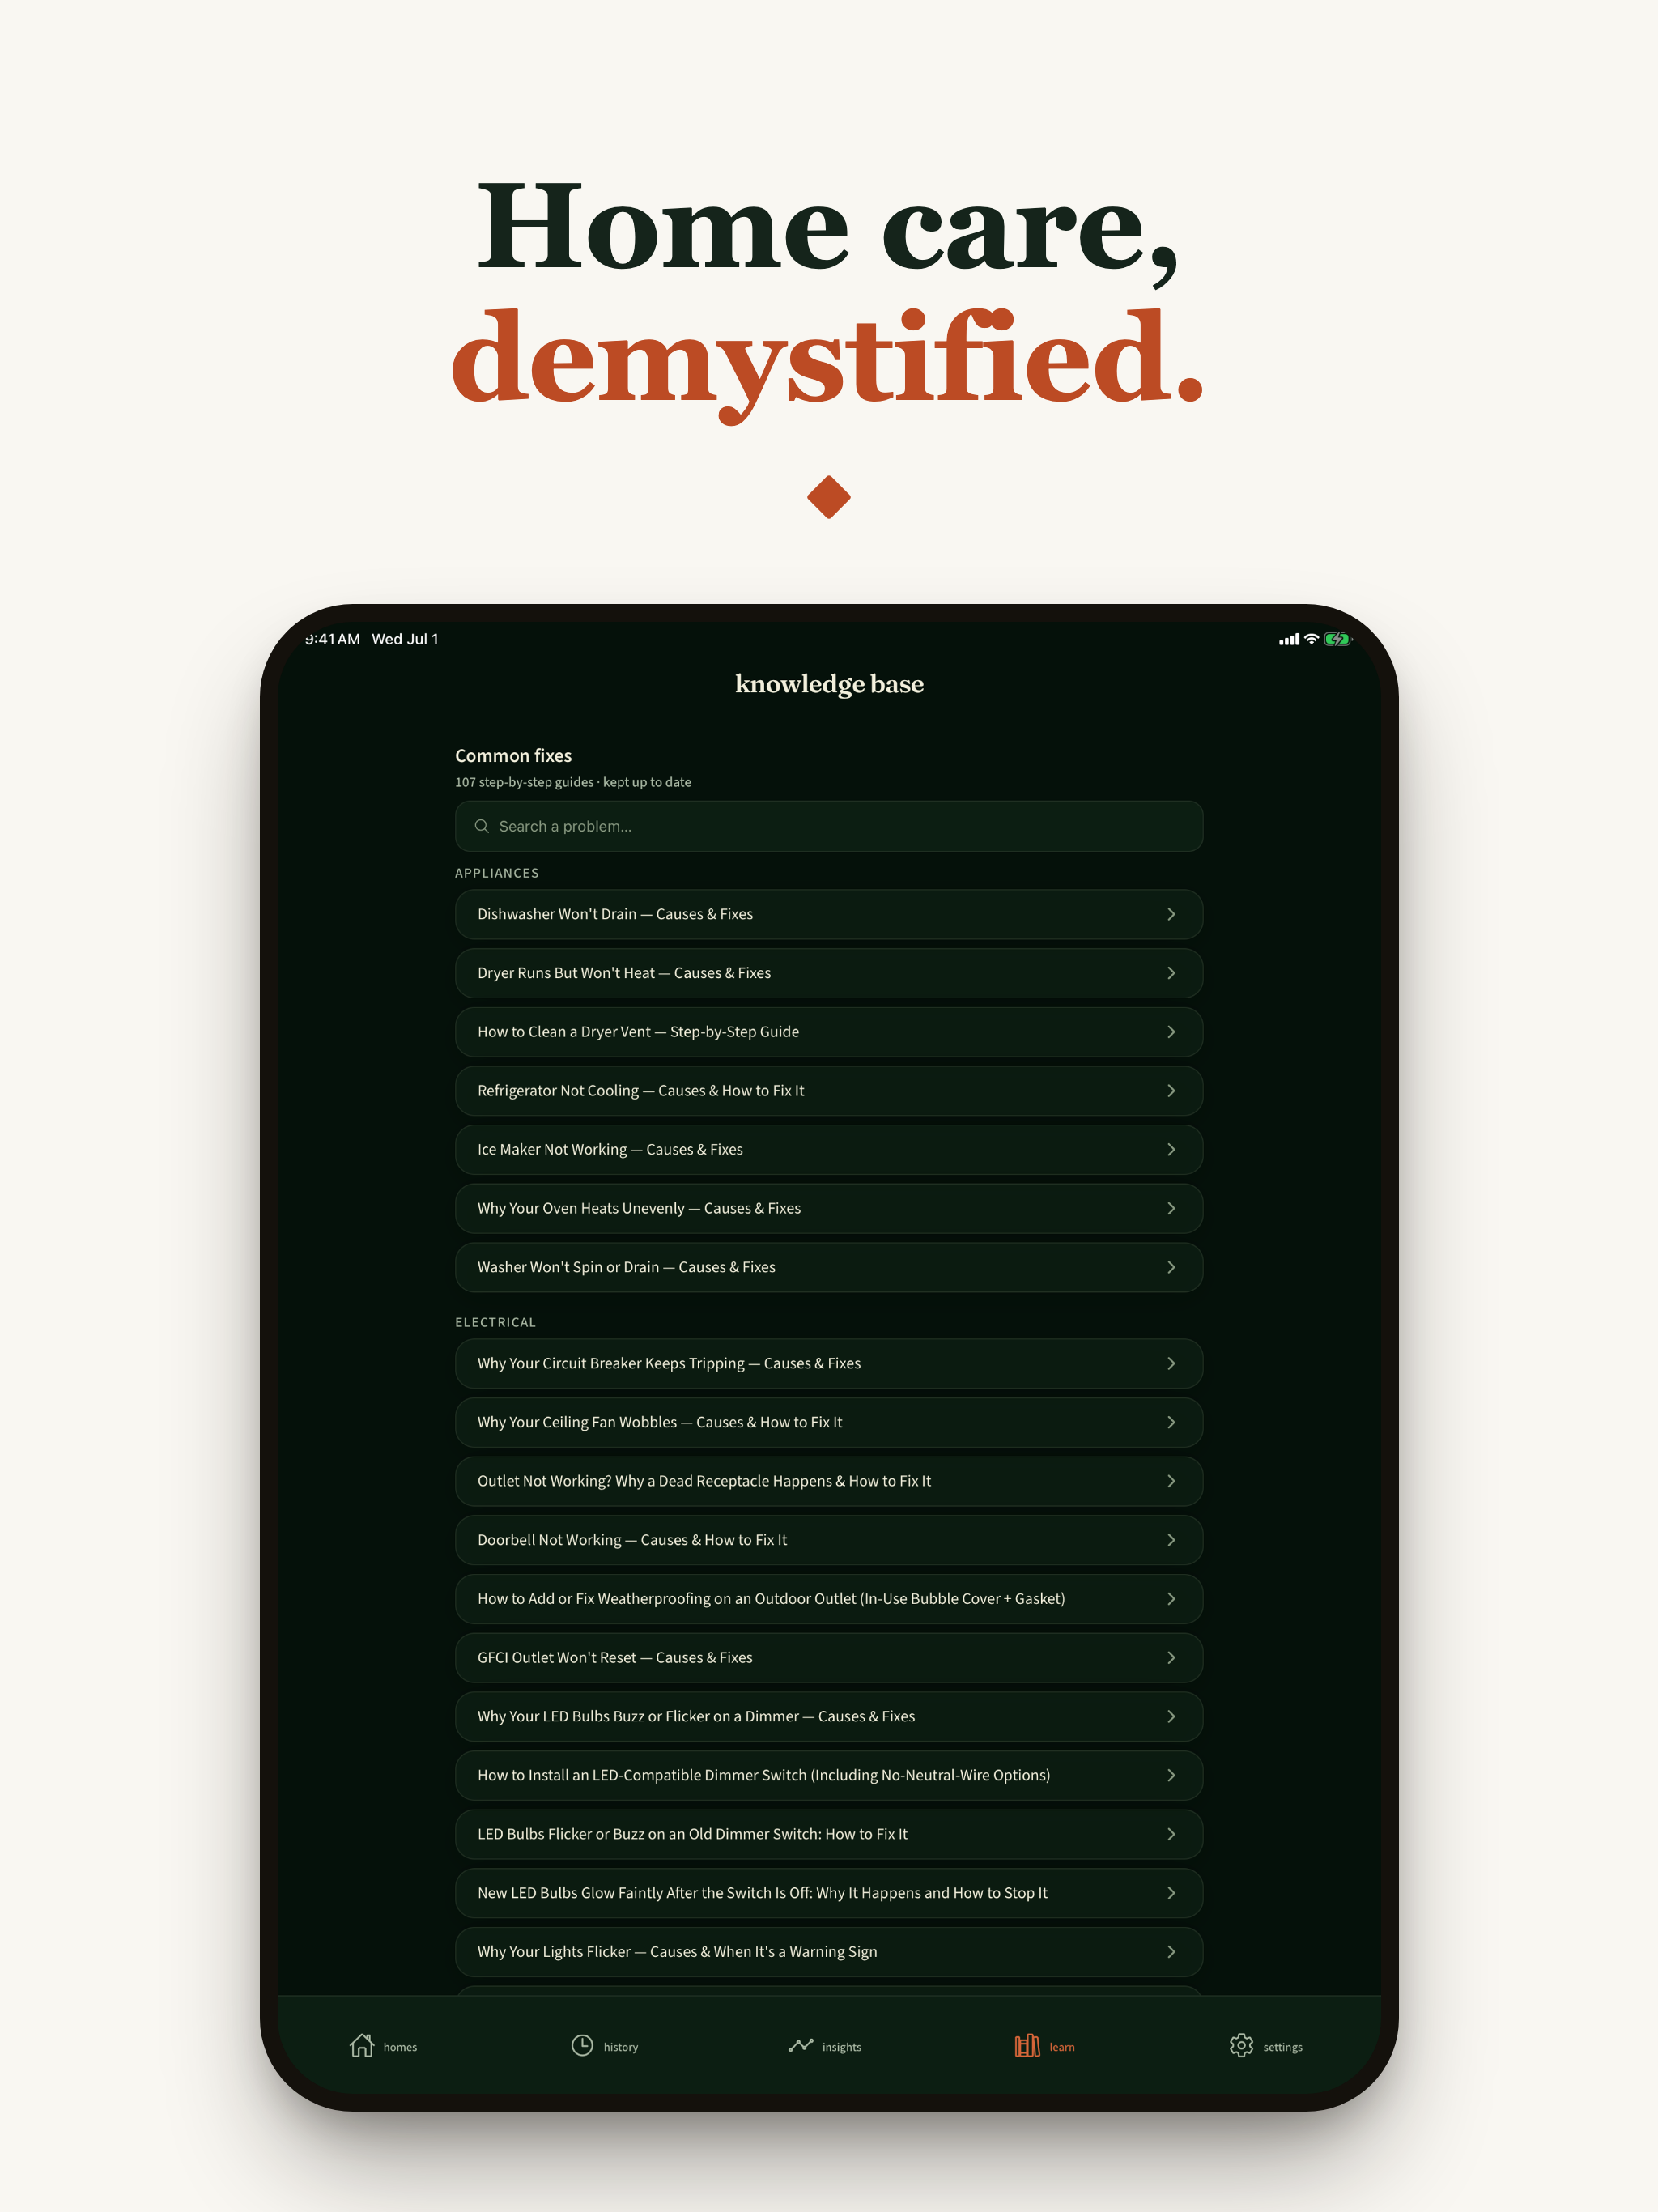Screen dimensions: 1658x2212
Task: Open 'New LED Bulbs Glow Faintly' guide
Action: [x=829, y=1894]
